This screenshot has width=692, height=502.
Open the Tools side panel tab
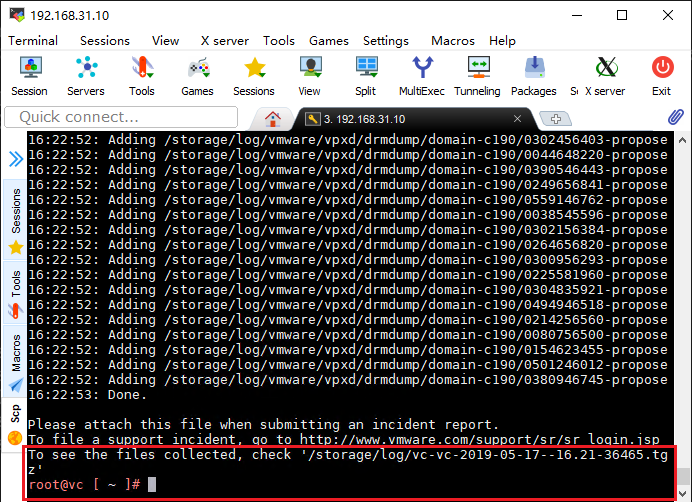[x=16, y=293]
